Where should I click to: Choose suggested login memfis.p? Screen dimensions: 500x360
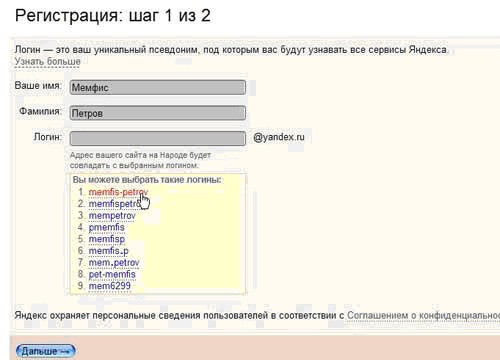(x=108, y=251)
